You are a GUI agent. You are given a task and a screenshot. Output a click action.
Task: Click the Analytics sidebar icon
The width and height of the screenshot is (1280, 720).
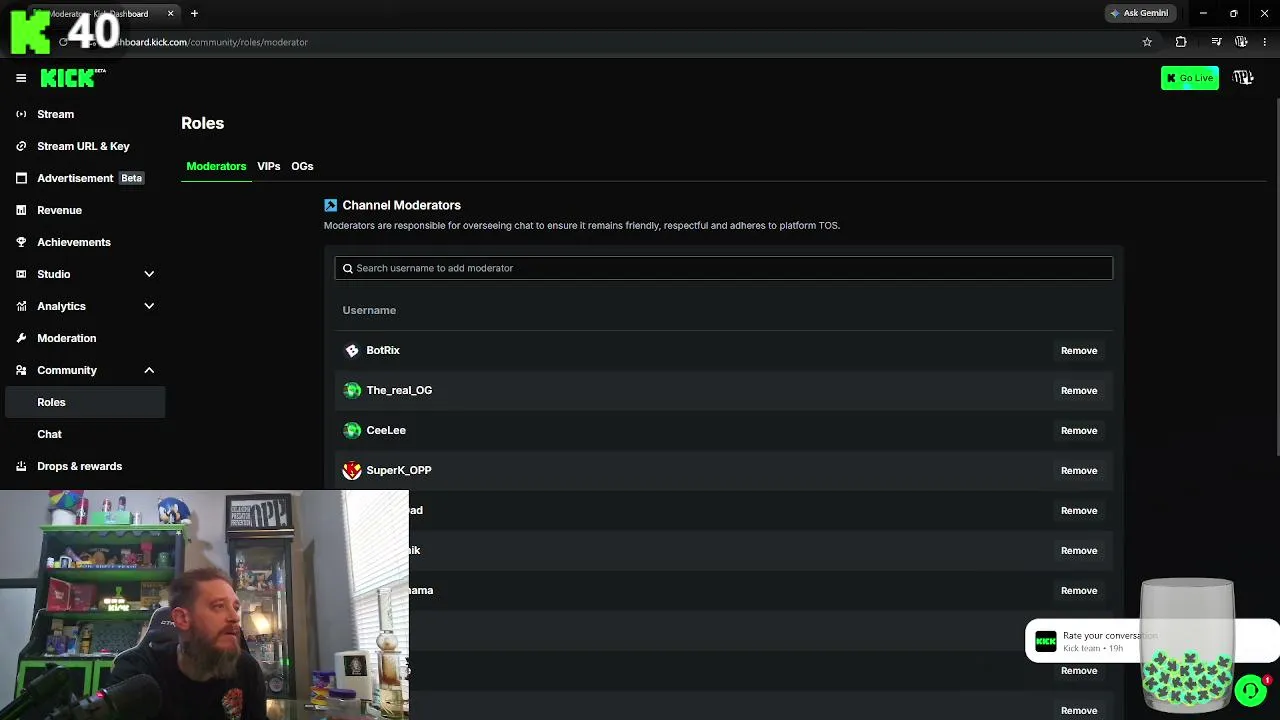[x=21, y=306]
